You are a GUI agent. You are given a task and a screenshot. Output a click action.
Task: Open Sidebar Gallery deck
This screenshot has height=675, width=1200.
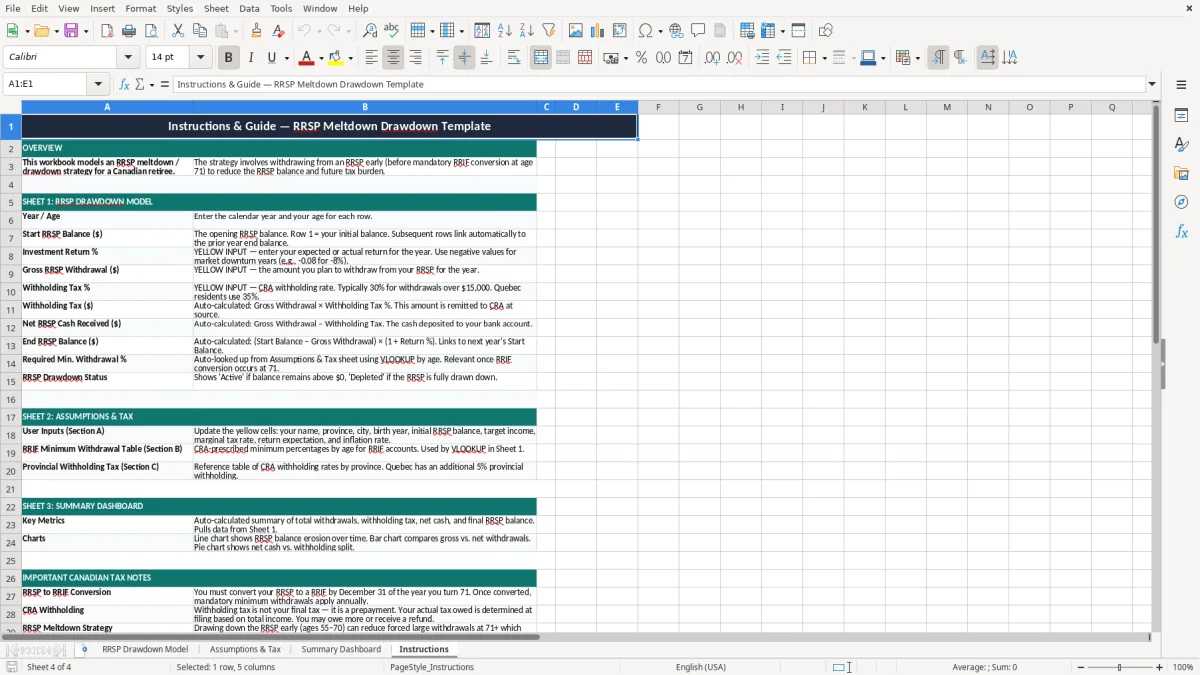pyautogui.click(x=1181, y=173)
